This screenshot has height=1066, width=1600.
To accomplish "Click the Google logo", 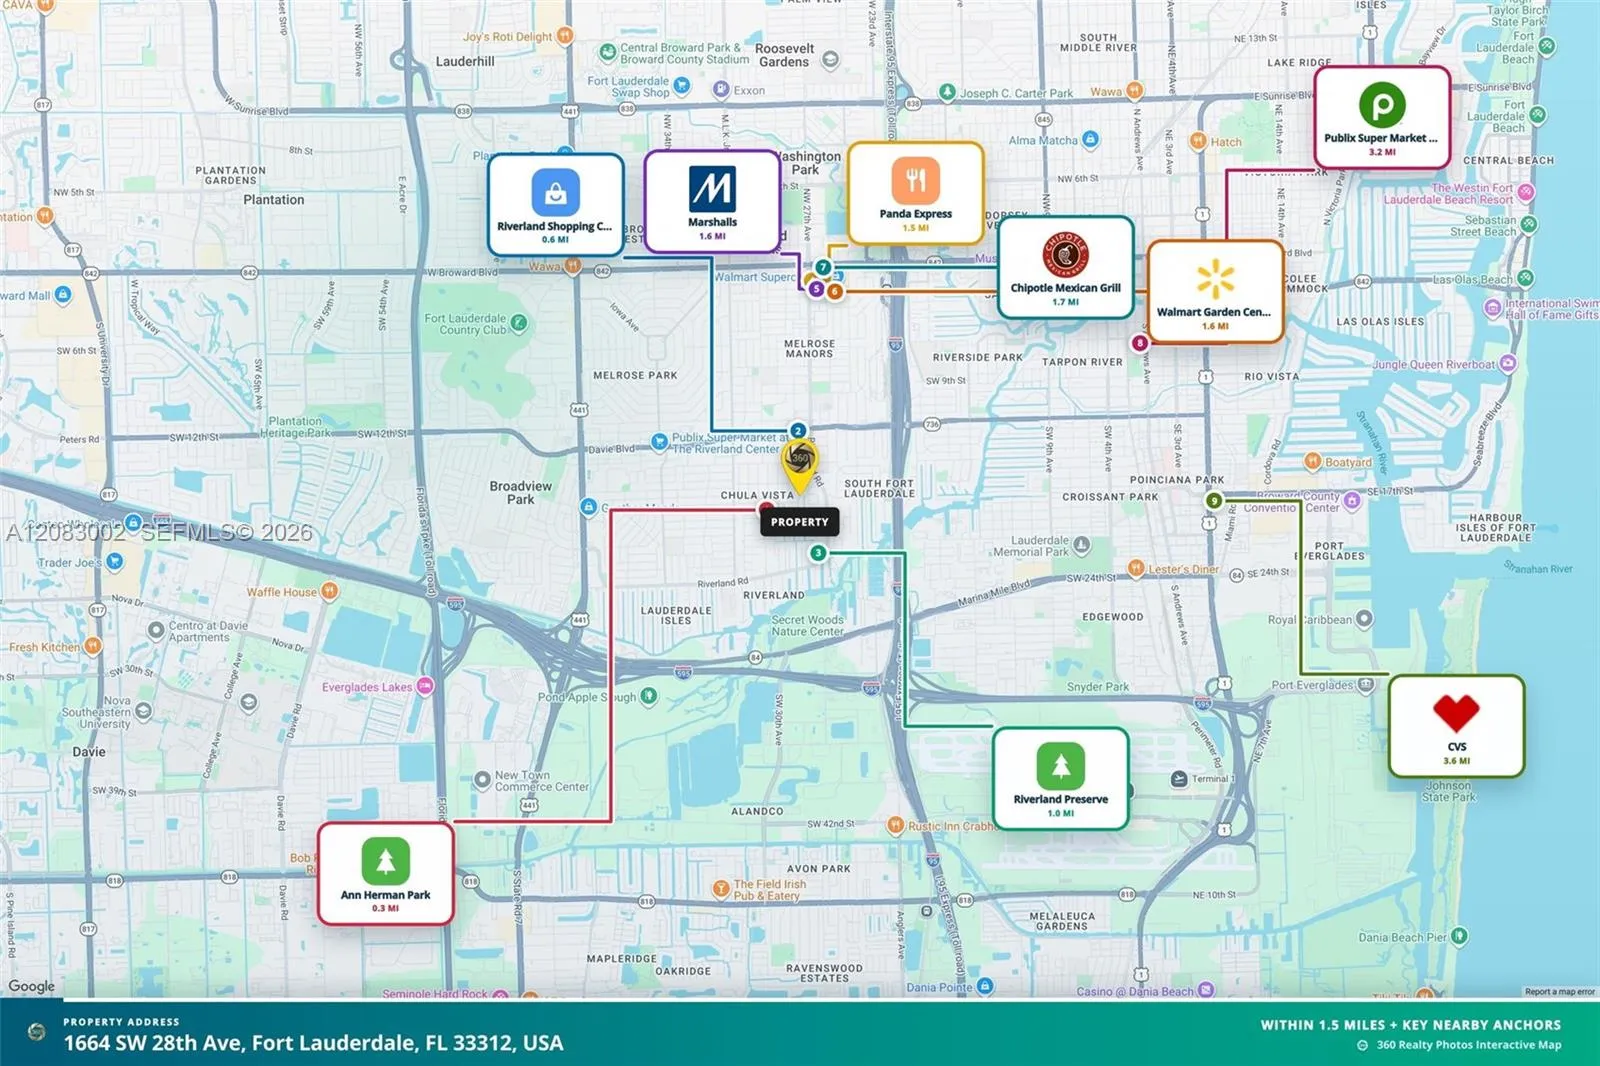I will (31, 986).
